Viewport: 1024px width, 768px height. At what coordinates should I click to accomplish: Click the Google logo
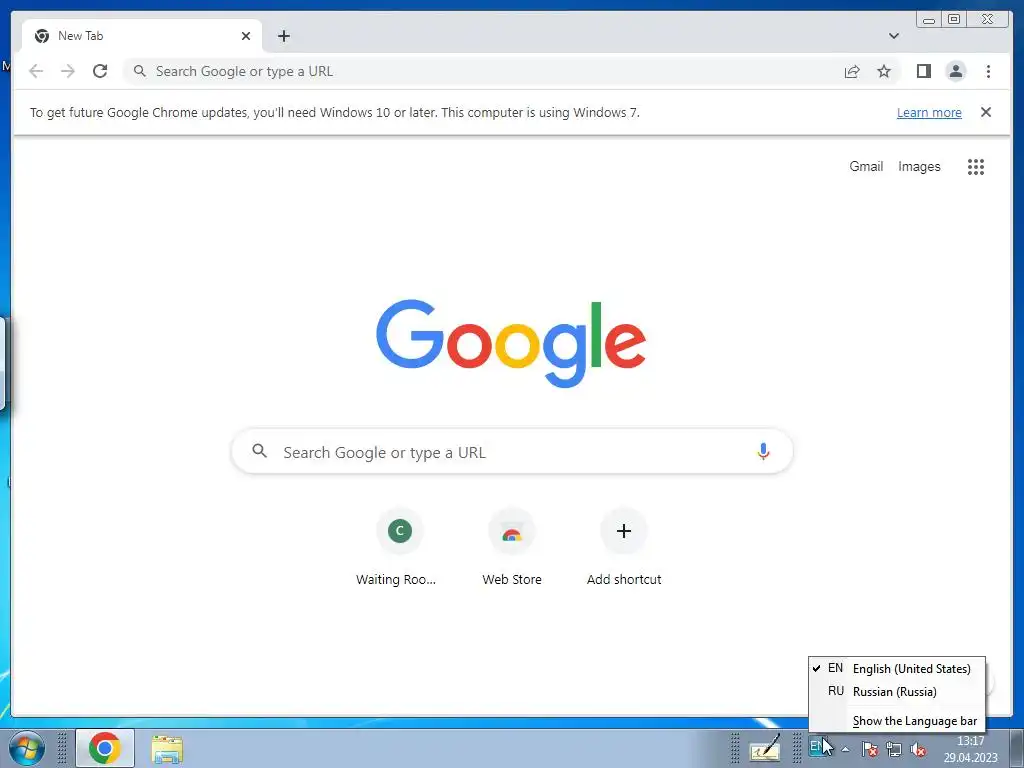(511, 344)
